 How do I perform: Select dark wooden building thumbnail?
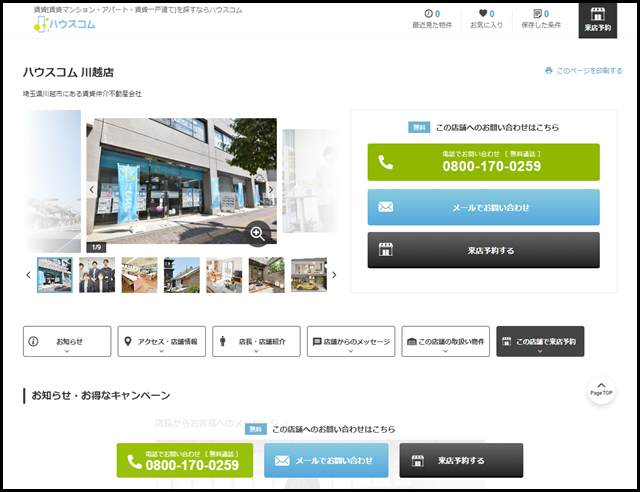(267, 275)
